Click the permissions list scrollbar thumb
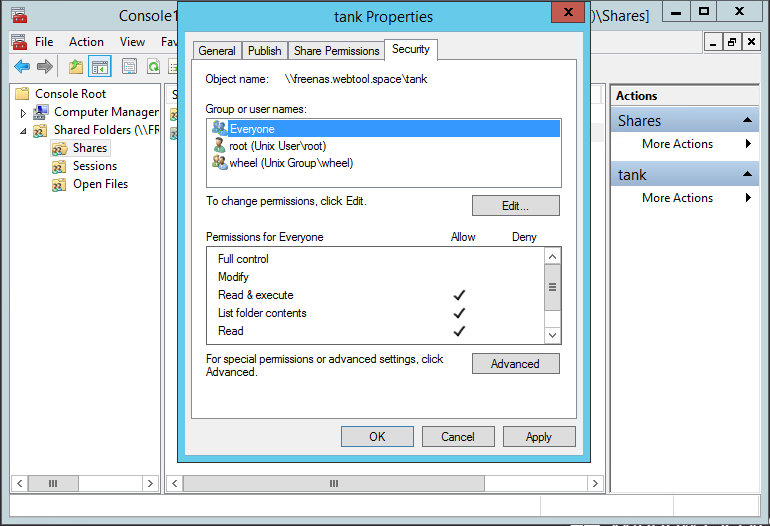Screen dimensions: 770x526 tap(552, 287)
